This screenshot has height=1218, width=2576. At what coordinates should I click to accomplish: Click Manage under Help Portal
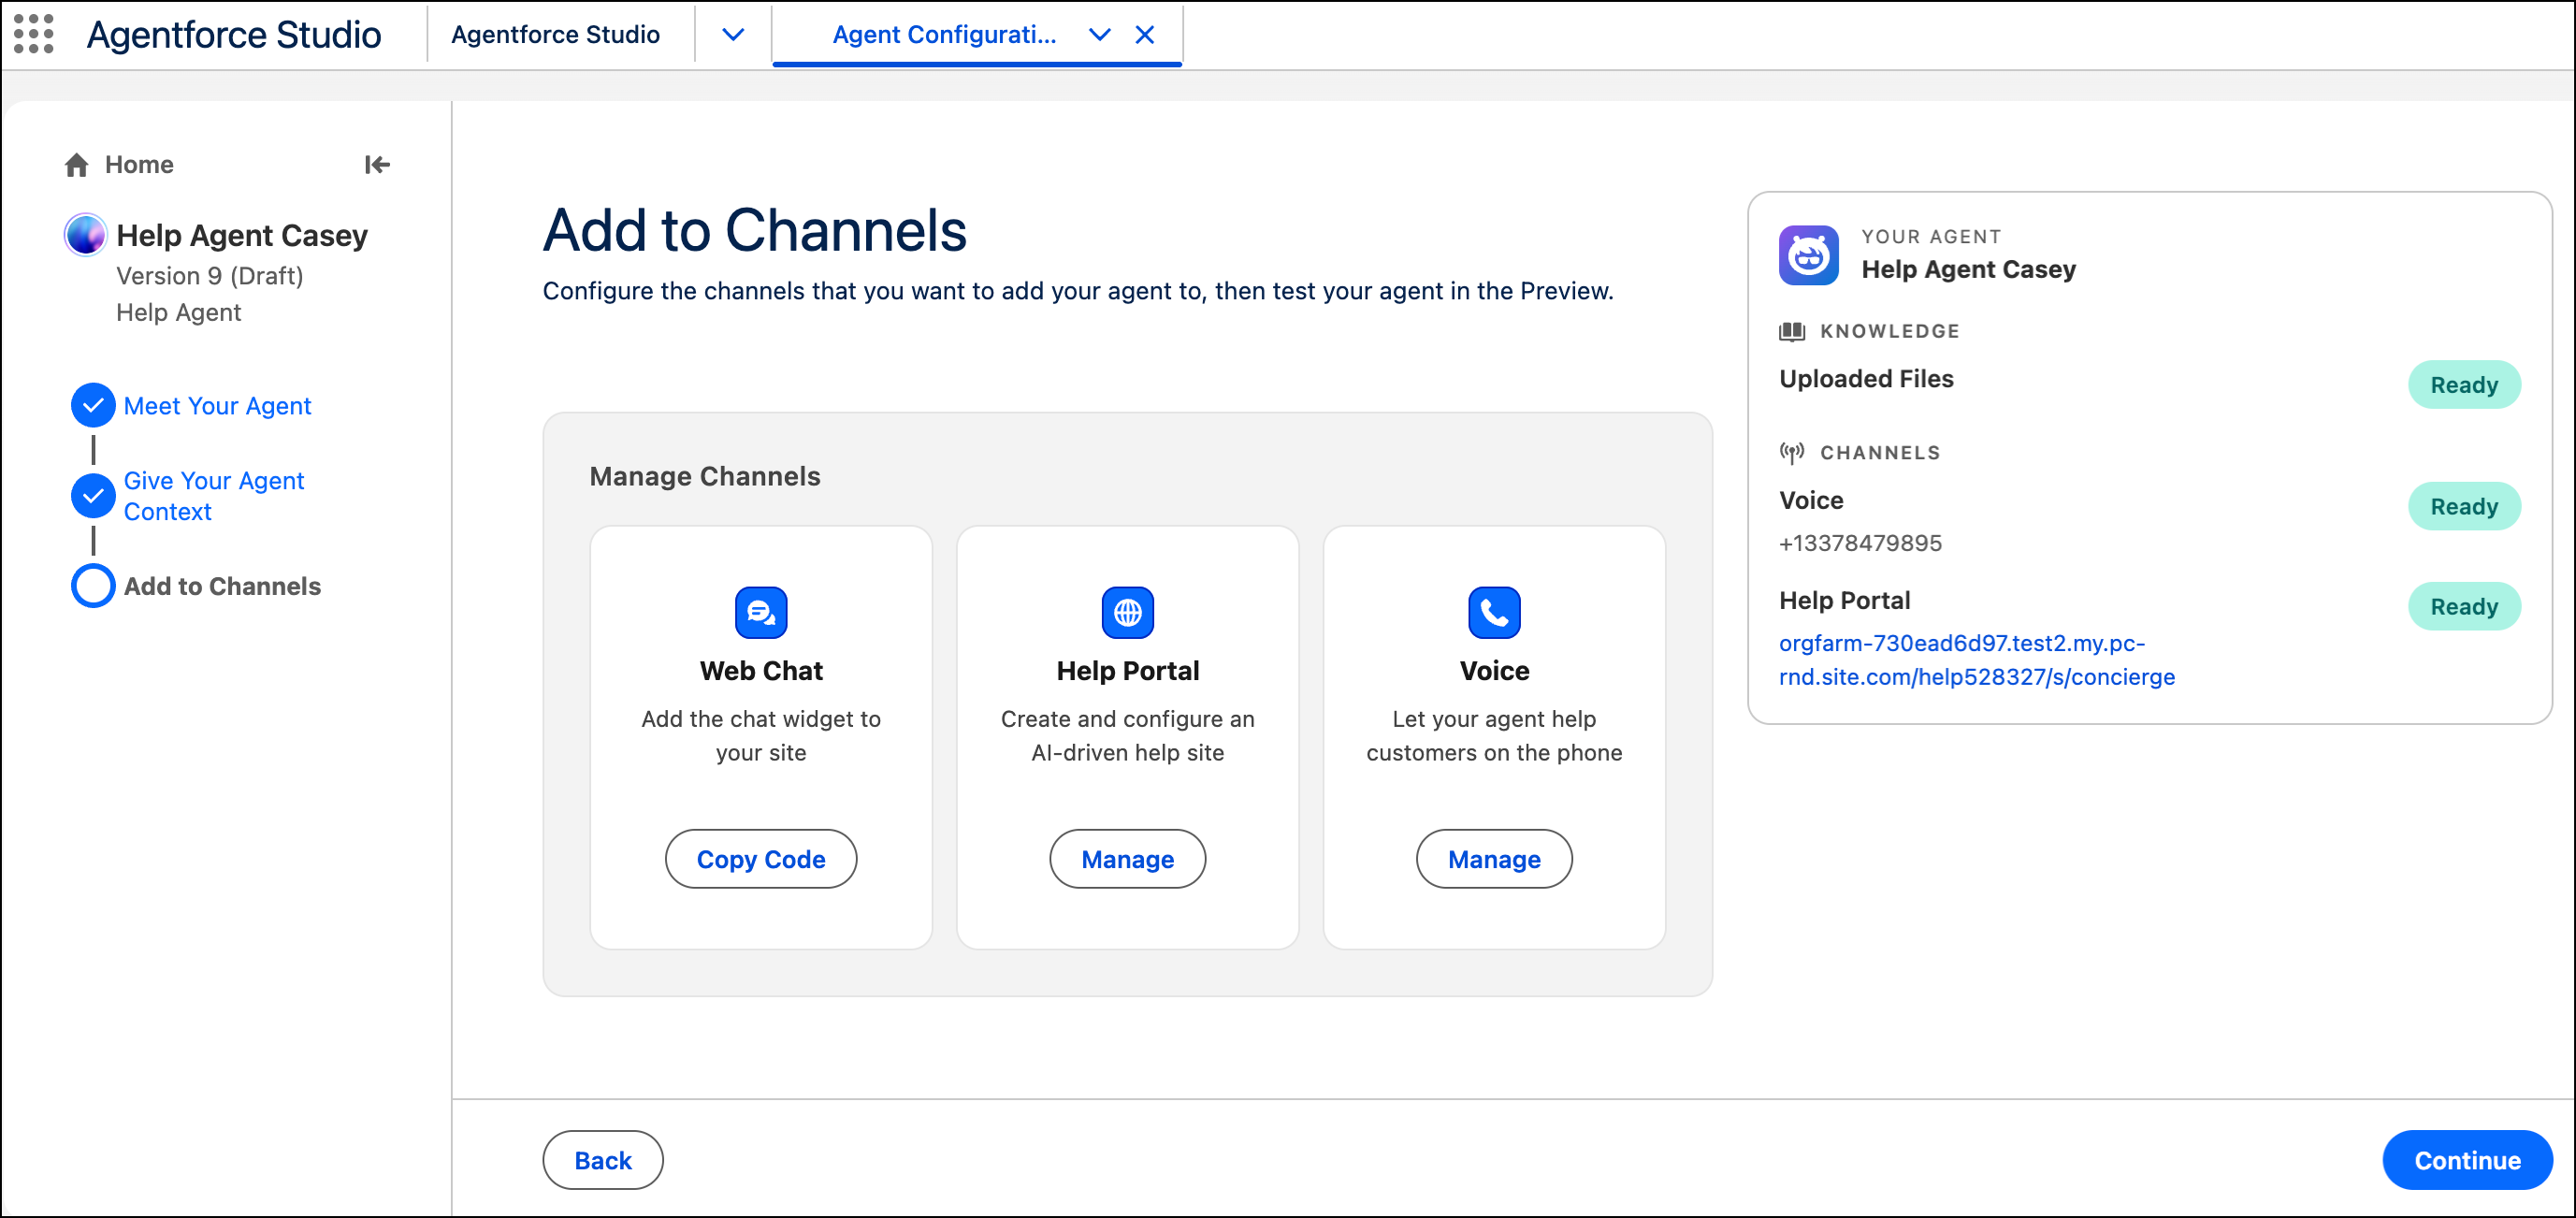[x=1127, y=859]
